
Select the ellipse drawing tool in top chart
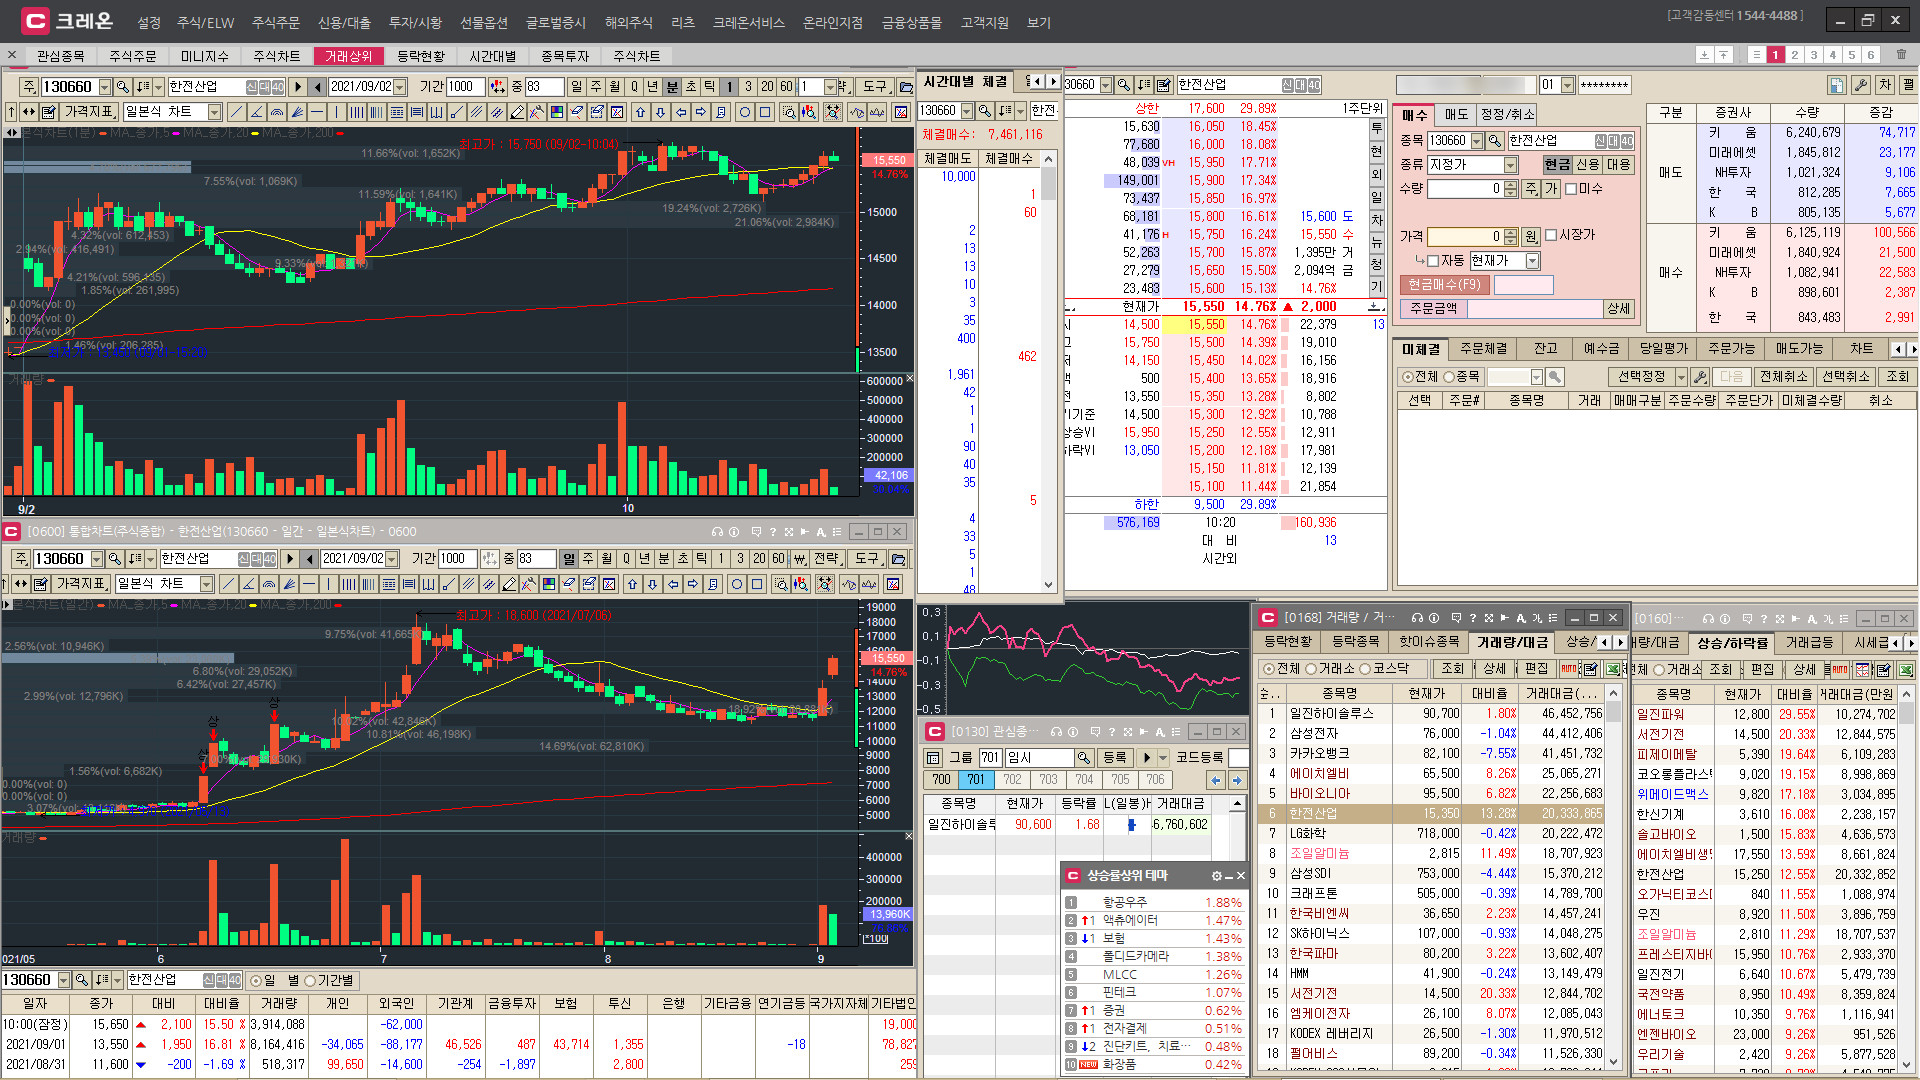pyautogui.click(x=744, y=112)
